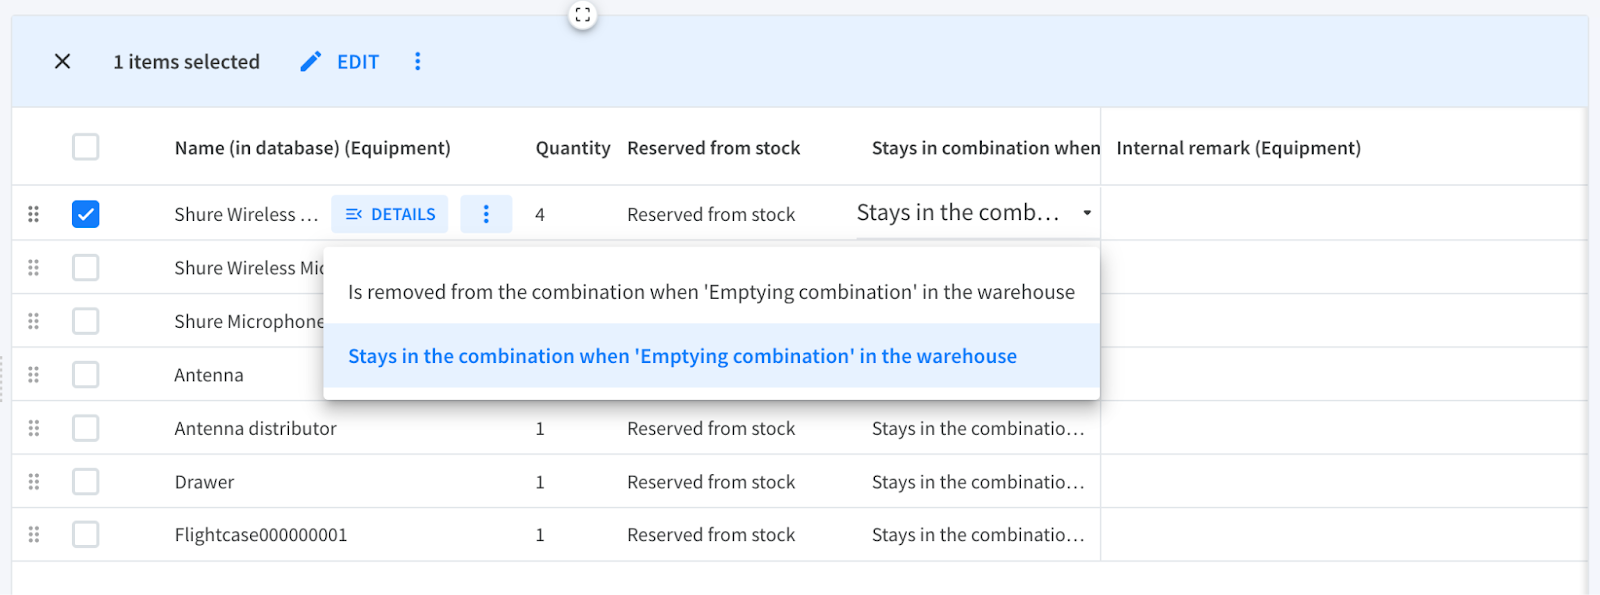The image size is (1600, 595).
Task: Click the Flightcase000000001 equipment name
Action: pyautogui.click(x=261, y=535)
